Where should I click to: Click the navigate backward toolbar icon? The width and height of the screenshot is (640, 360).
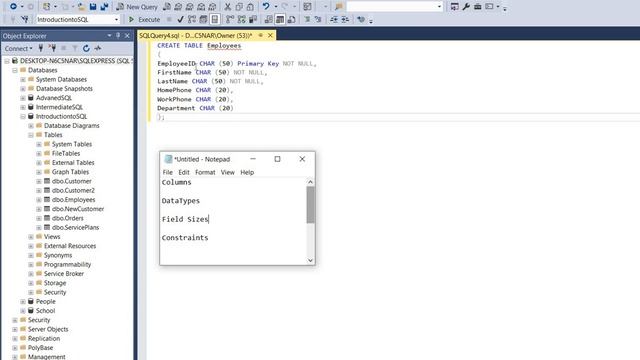13,7
